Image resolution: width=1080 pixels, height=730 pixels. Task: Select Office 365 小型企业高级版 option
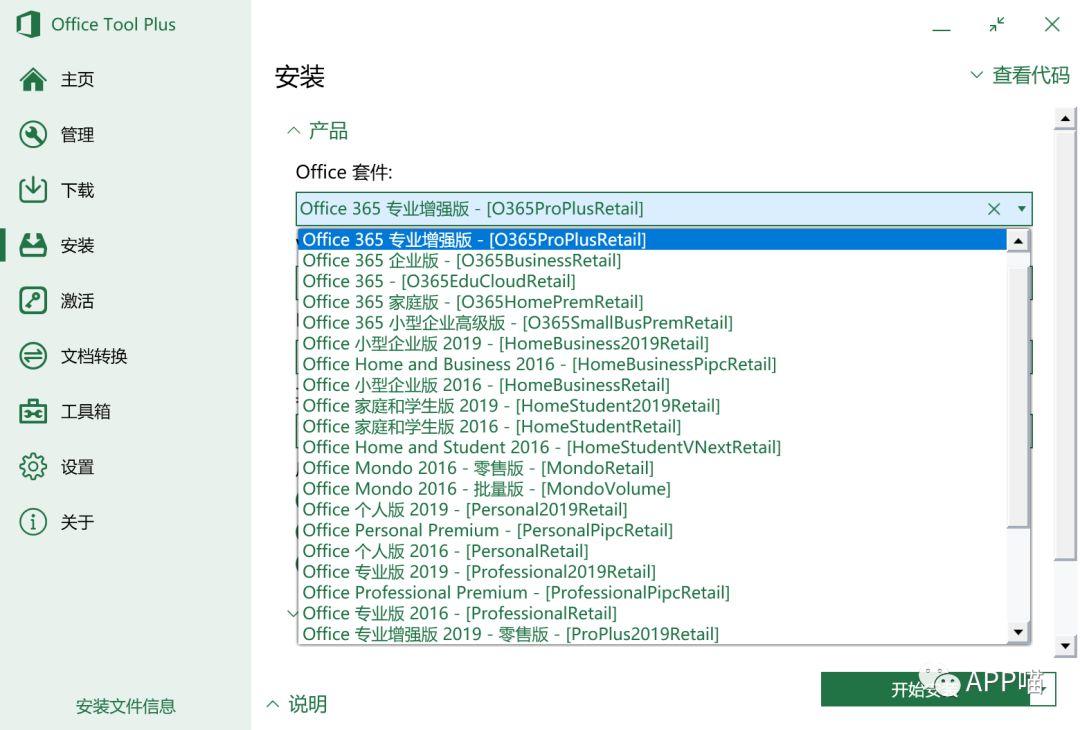(653, 322)
